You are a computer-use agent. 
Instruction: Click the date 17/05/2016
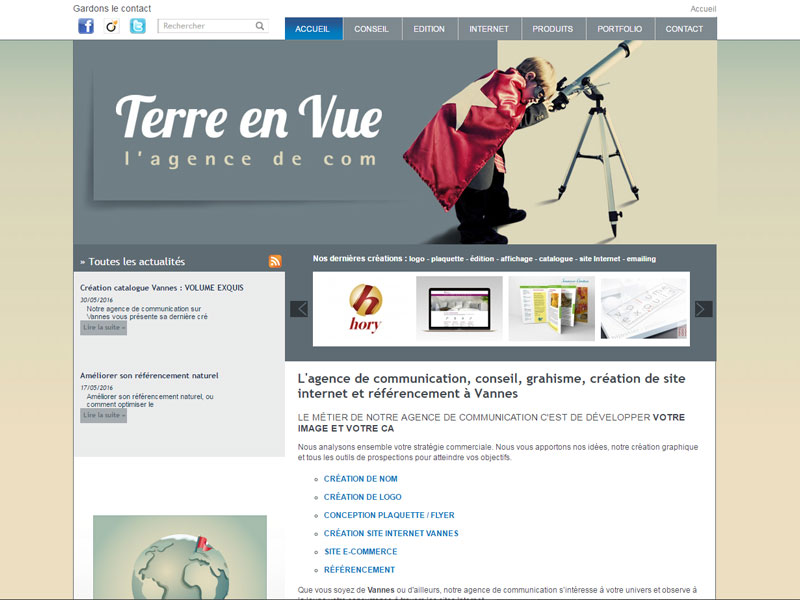pos(96,388)
